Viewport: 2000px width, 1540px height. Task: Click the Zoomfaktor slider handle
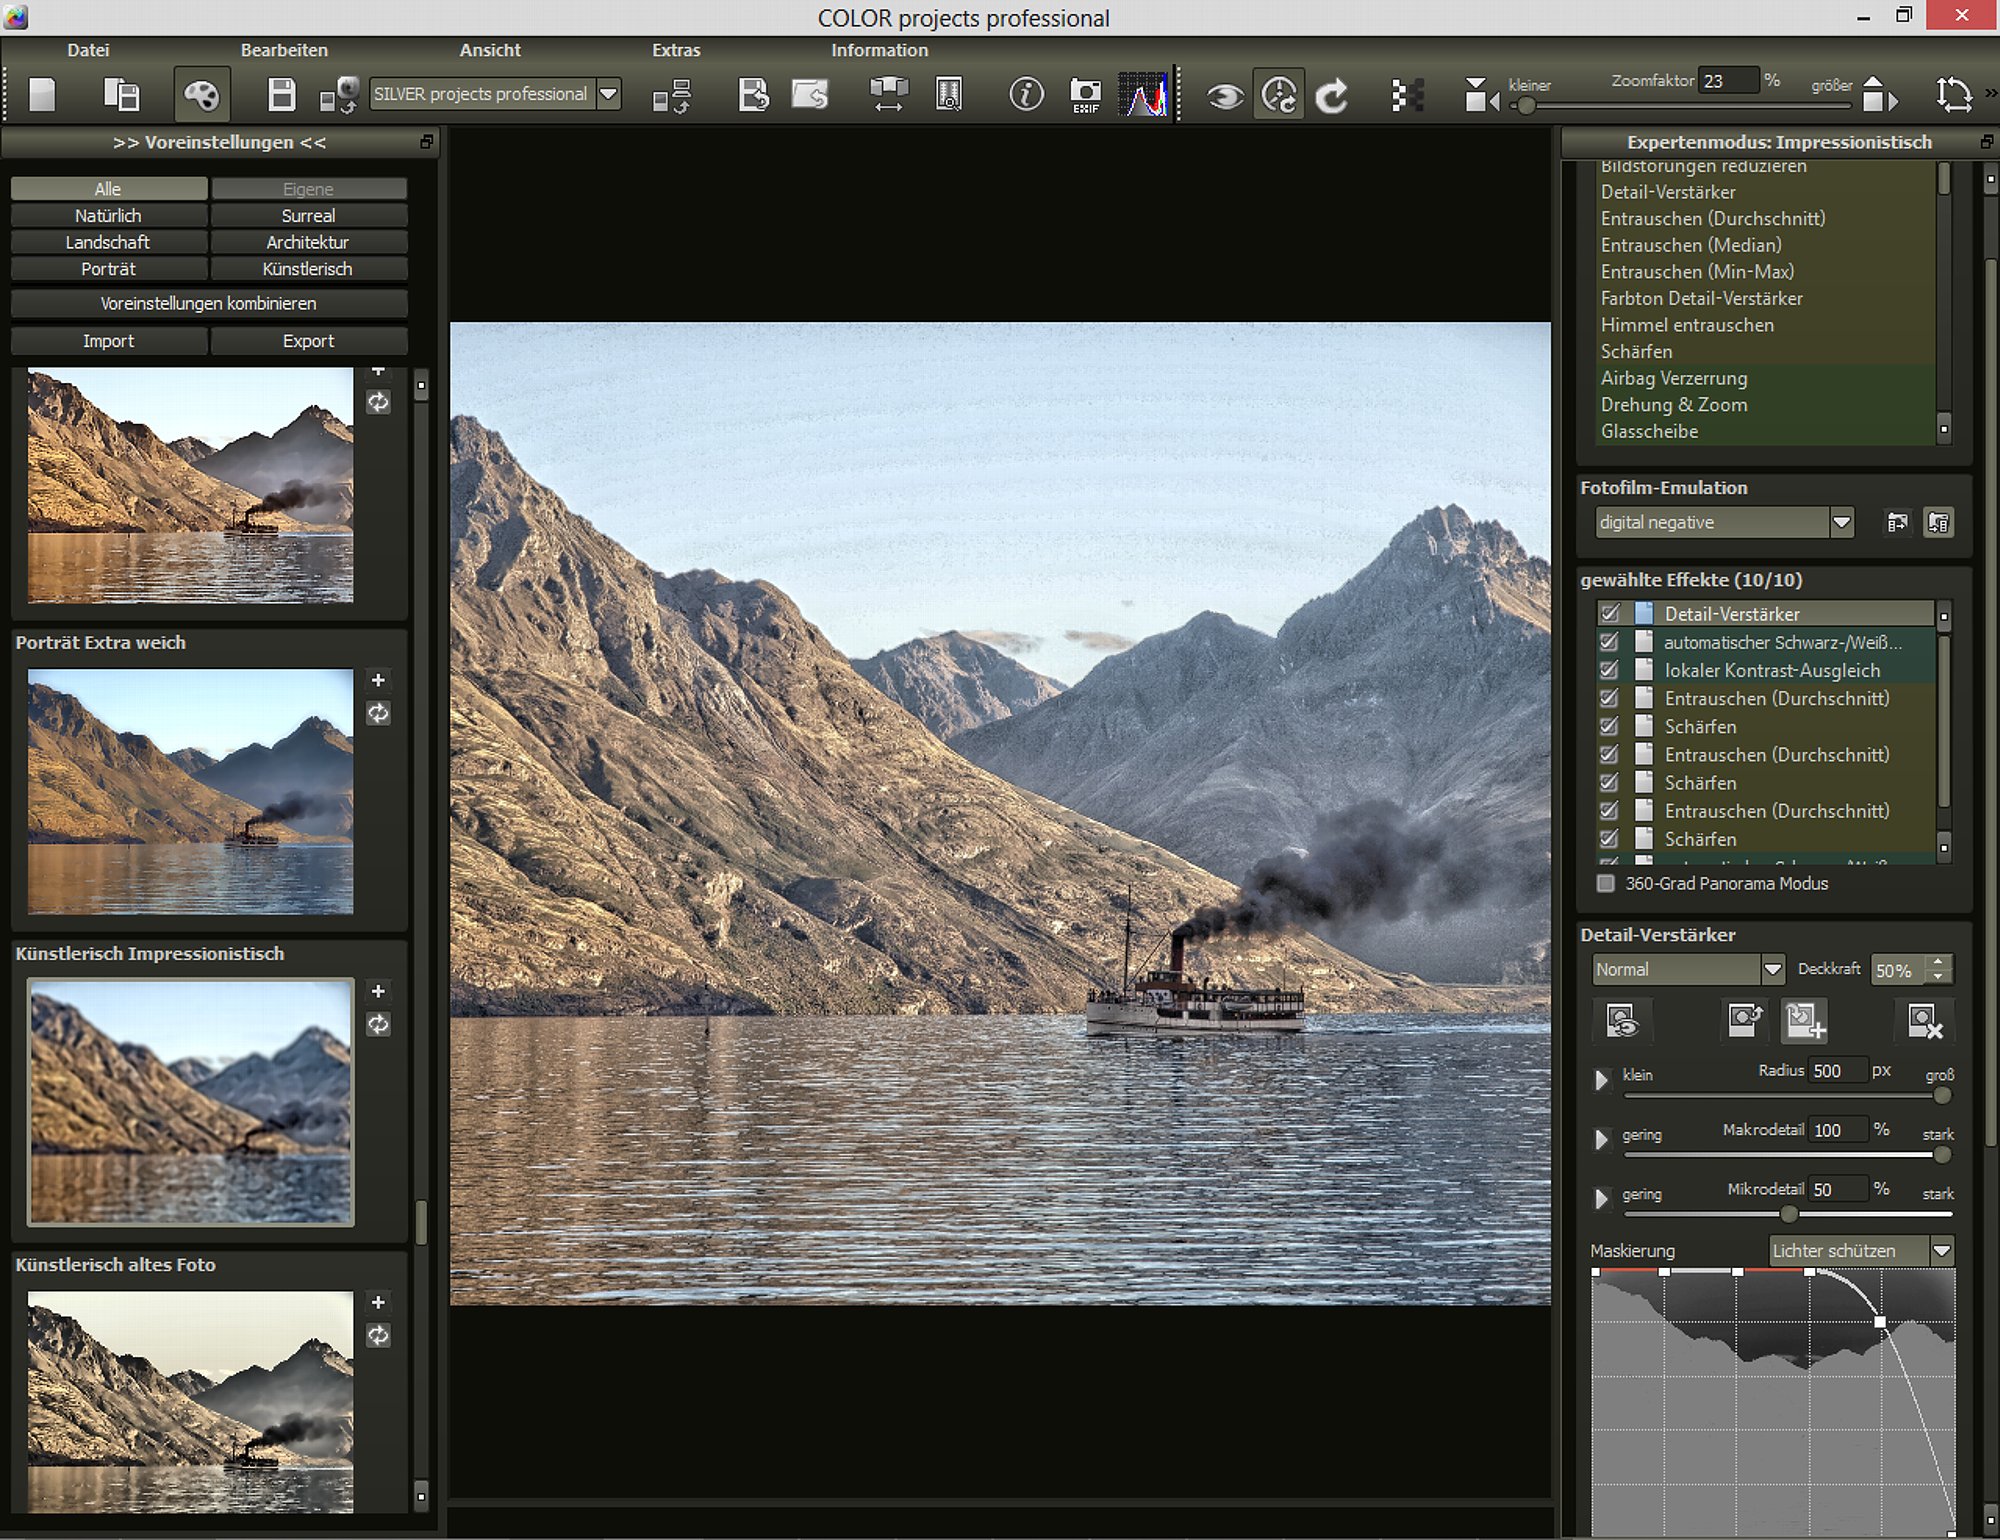point(1527,105)
